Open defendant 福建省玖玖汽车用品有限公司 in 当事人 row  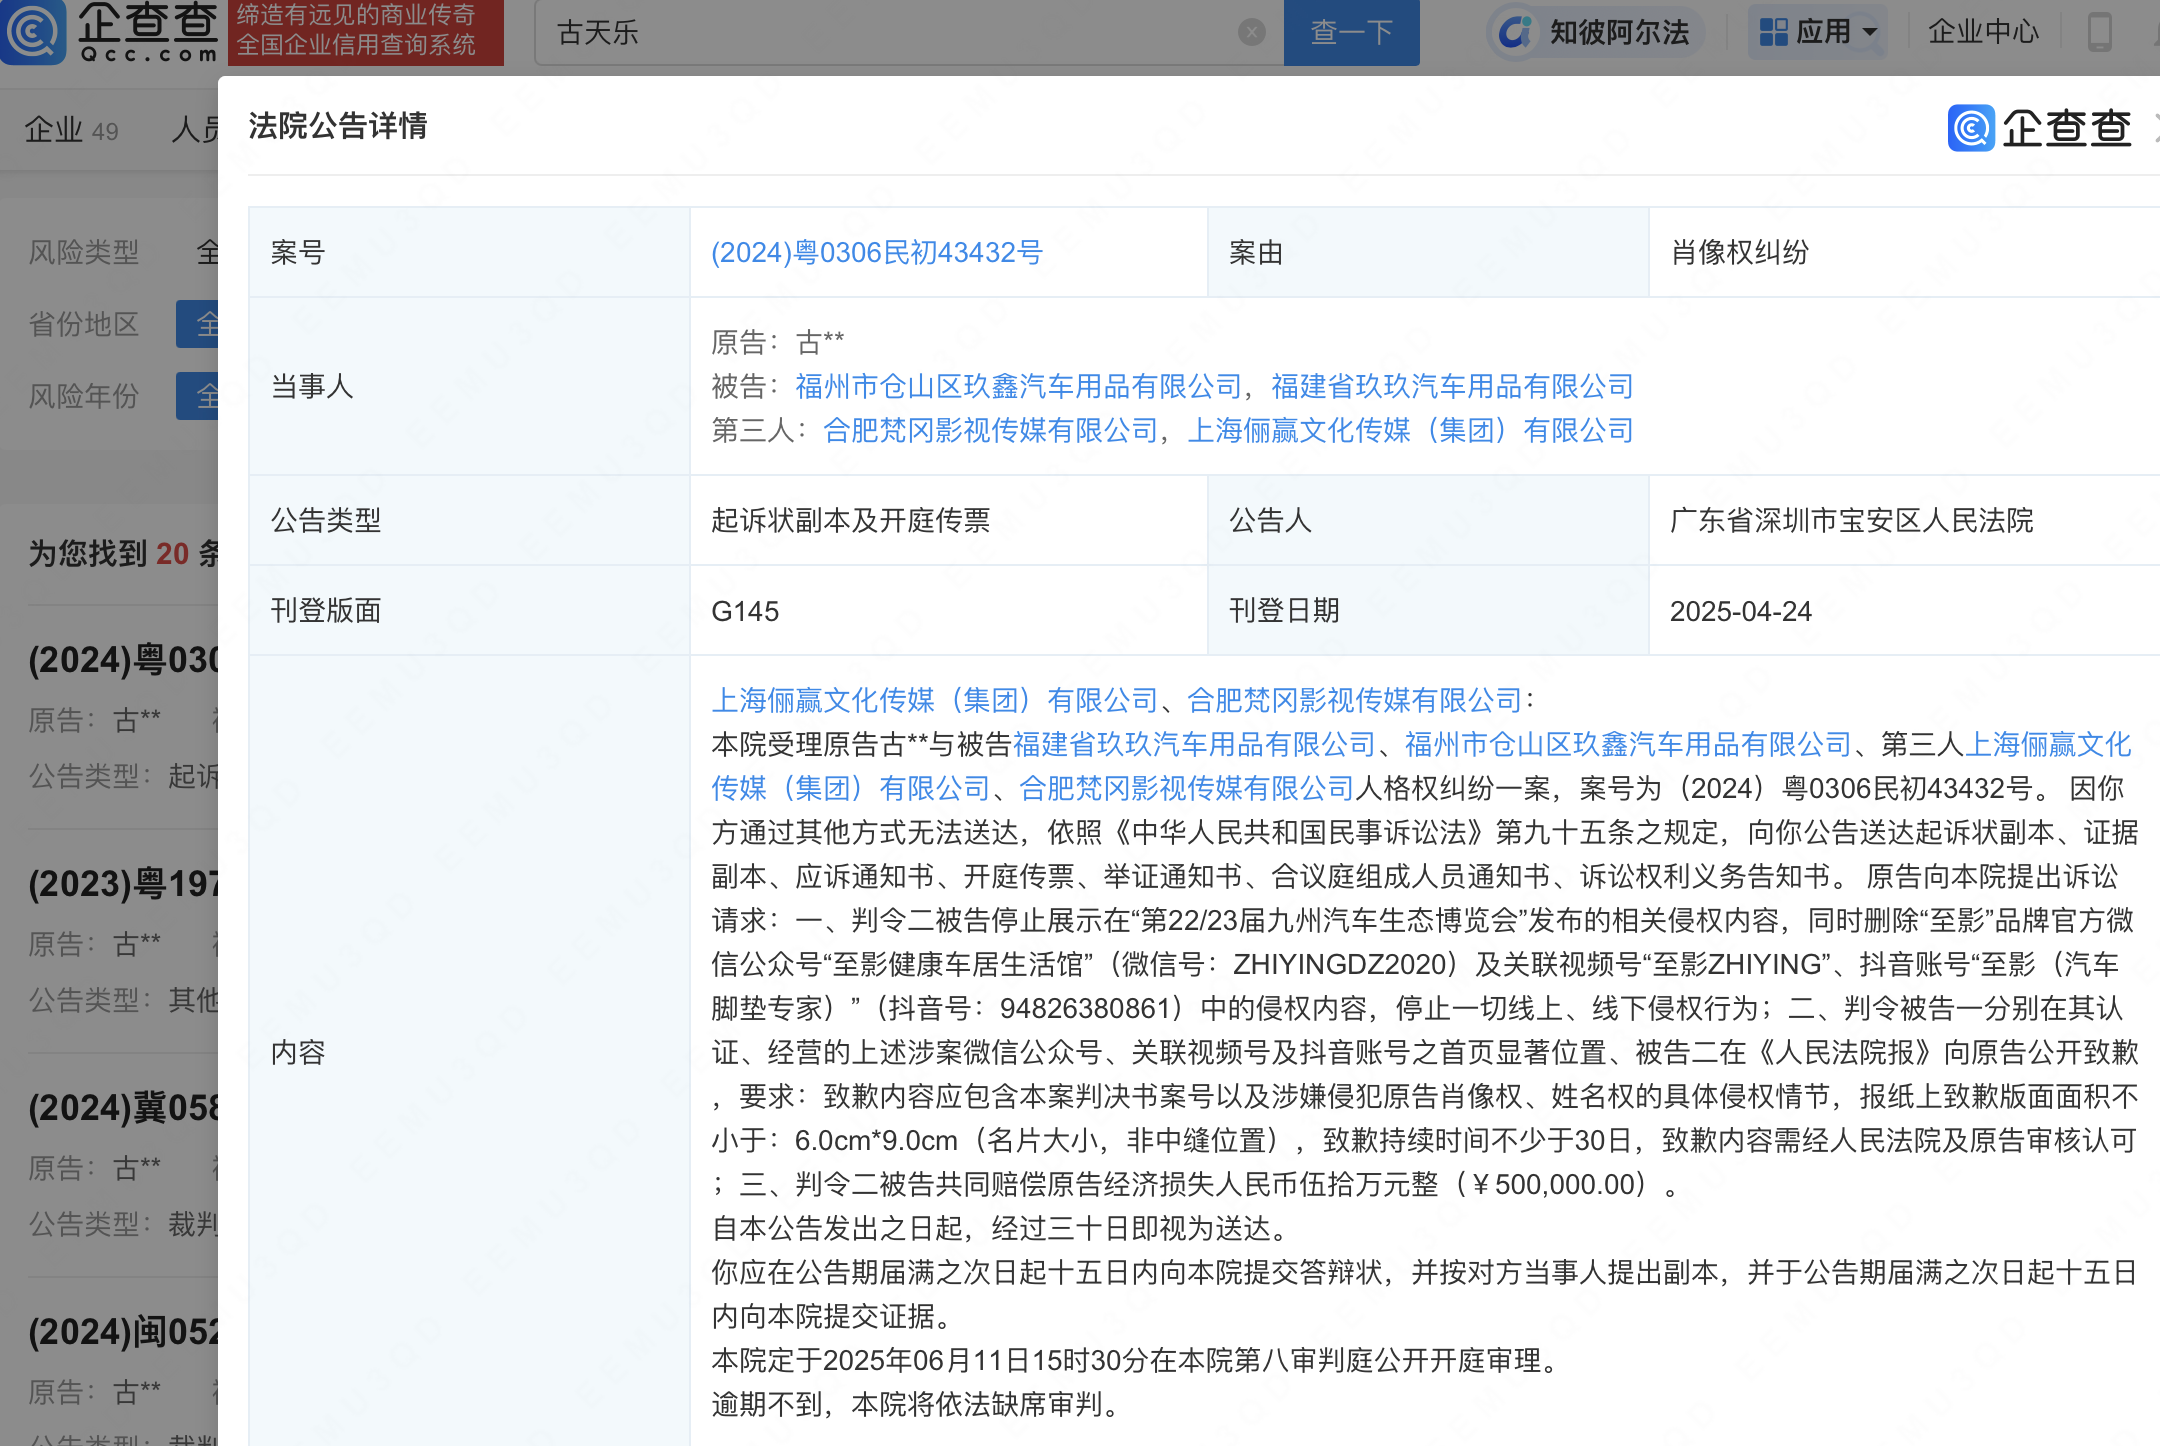(x=1452, y=386)
